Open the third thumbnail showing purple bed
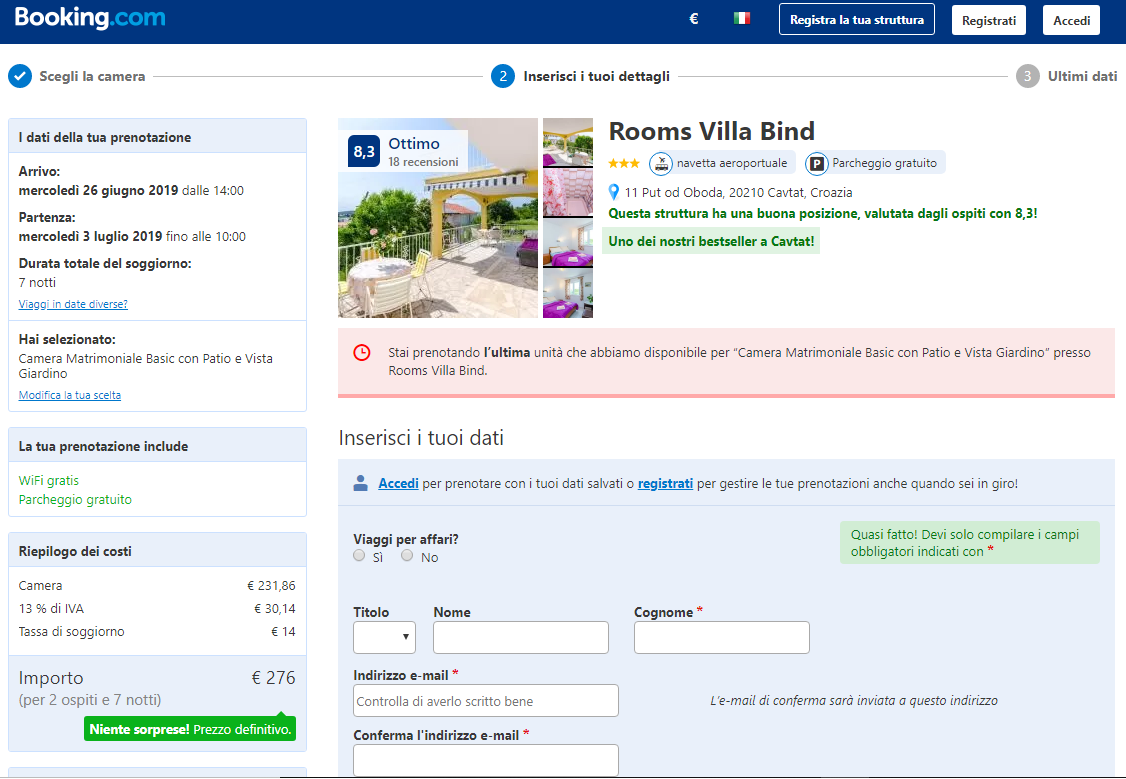1126x779 pixels. tap(568, 243)
